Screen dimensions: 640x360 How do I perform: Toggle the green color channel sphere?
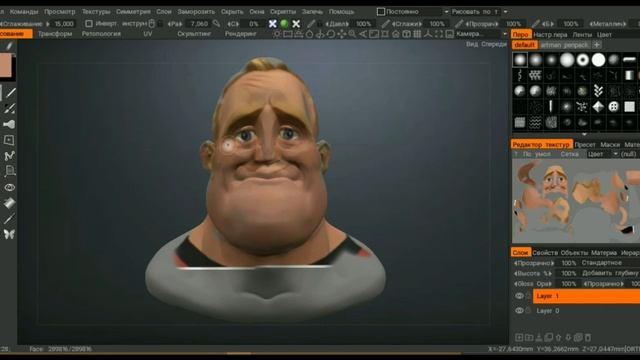tap(284, 24)
